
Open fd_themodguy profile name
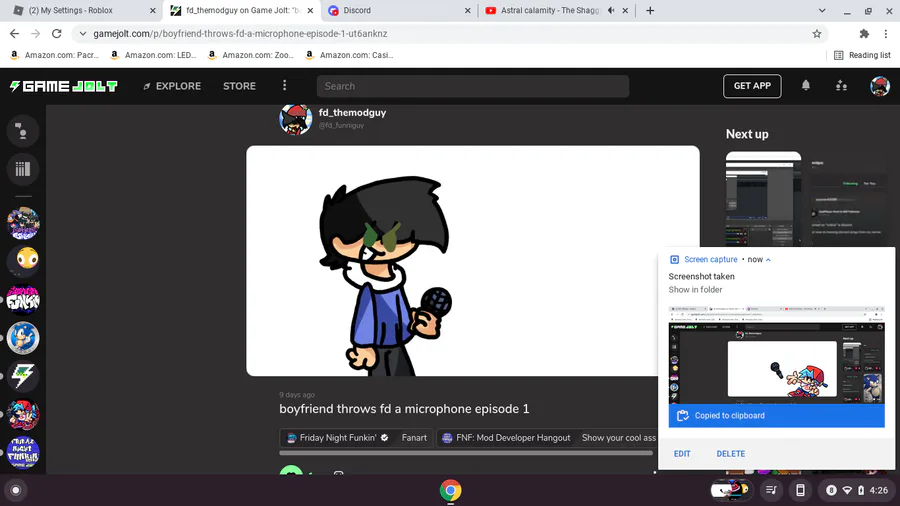pyautogui.click(x=352, y=112)
